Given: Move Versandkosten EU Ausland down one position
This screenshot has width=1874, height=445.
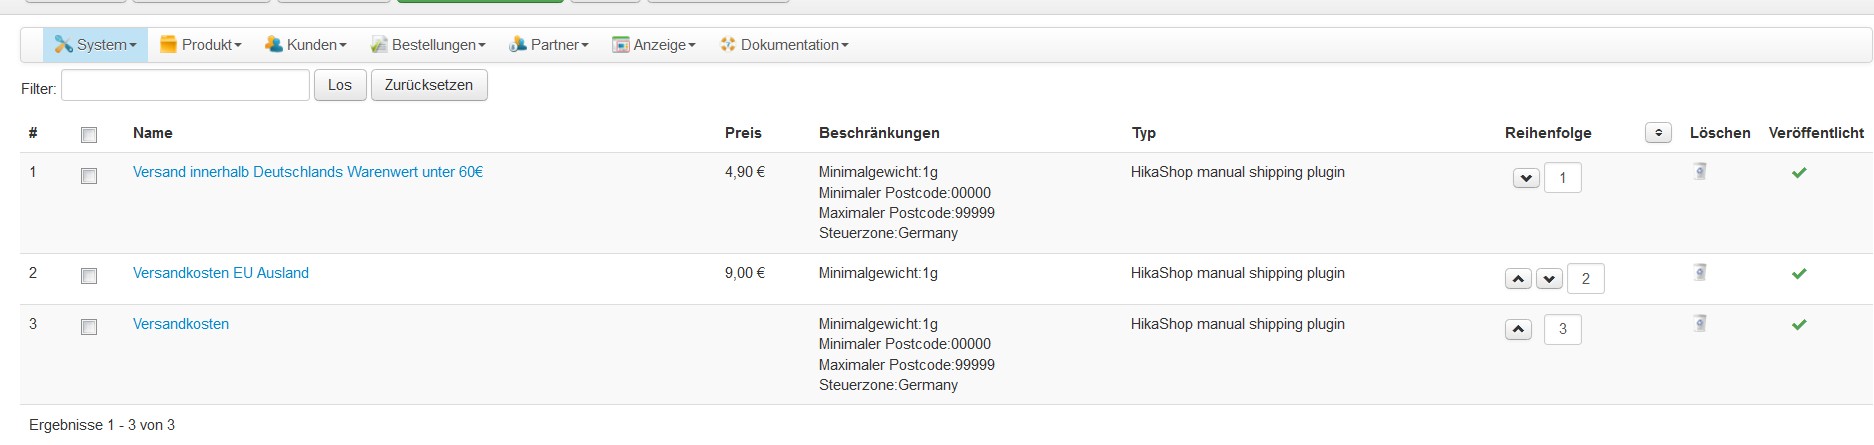Looking at the screenshot, I should 1549,279.
